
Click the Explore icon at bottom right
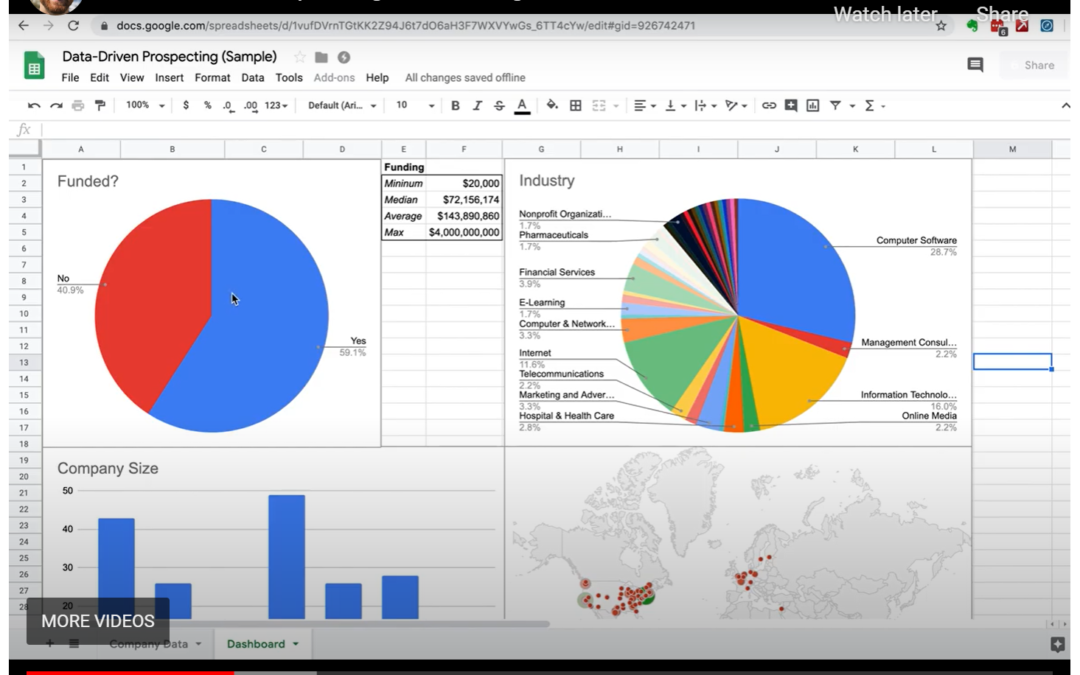[x=1057, y=644]
